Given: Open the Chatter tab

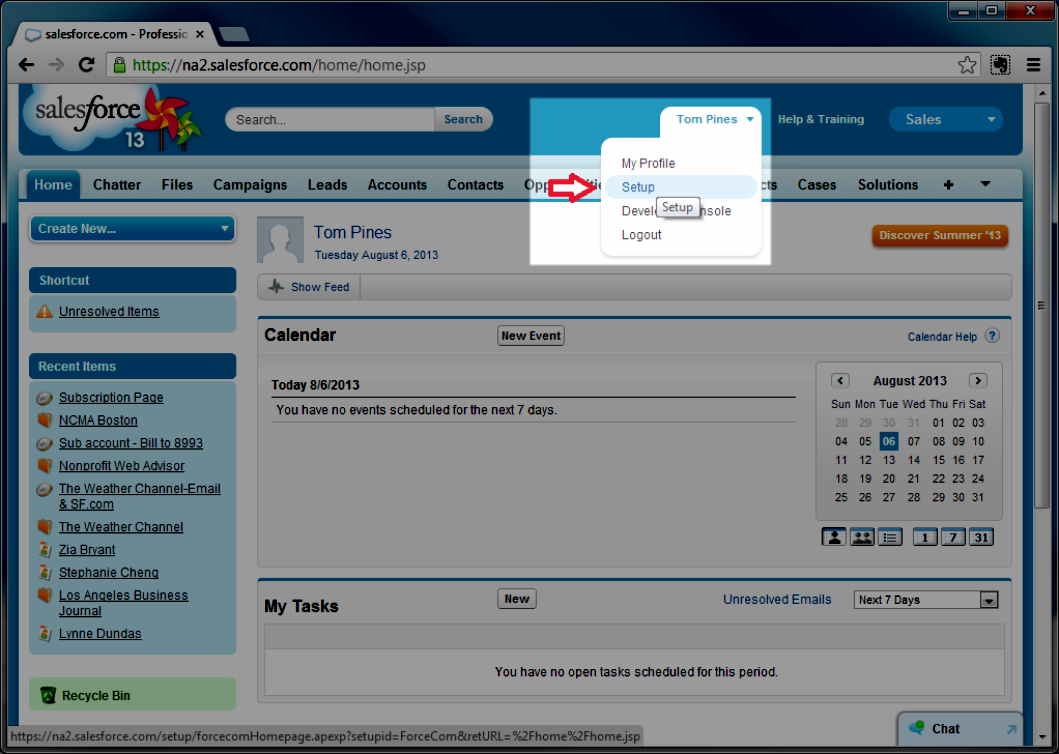Looking at the screenshot, I should point(117,184).
